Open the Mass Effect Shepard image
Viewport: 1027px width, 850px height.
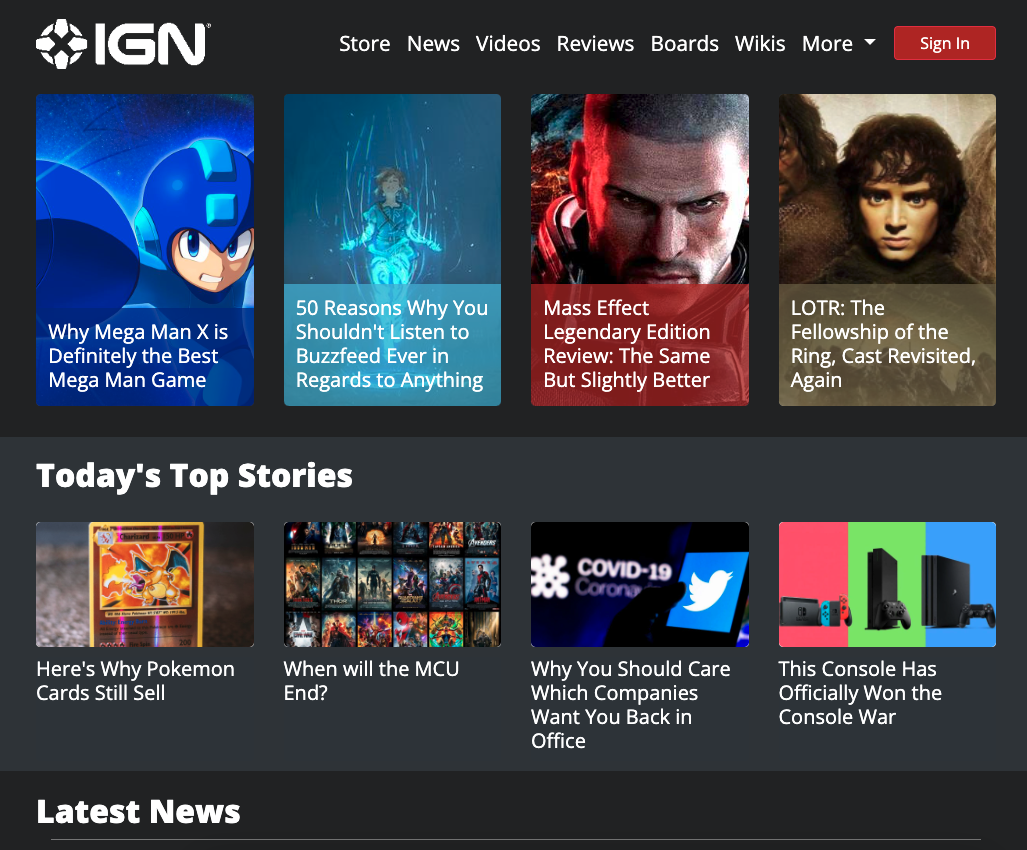tap(640, 189)
